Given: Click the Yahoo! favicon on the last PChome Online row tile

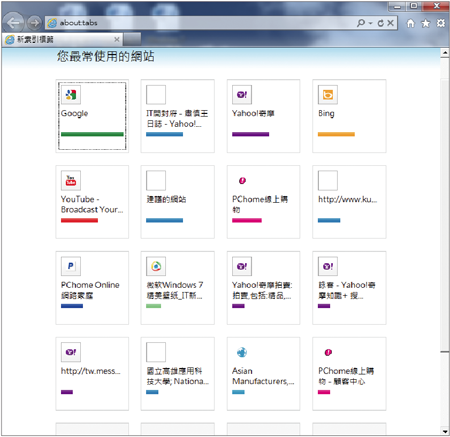Looking at the screenshot, I should pos(328,266).
